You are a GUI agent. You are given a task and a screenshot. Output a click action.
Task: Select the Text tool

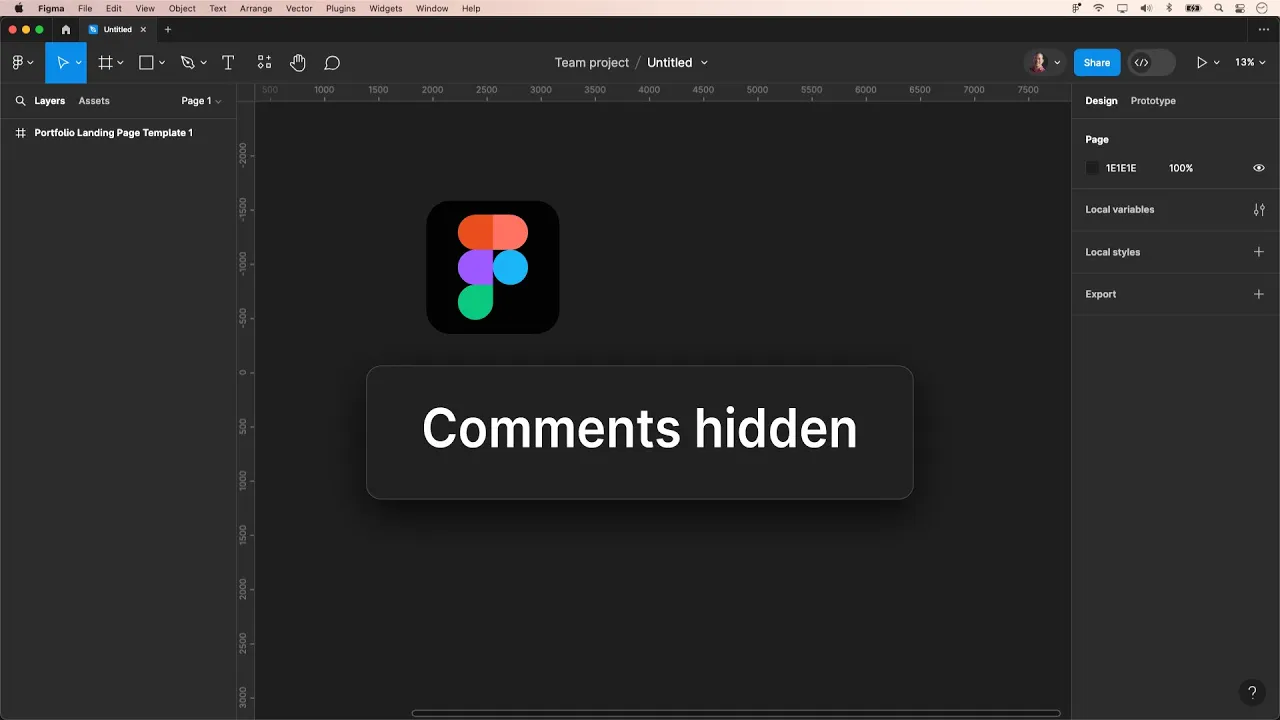[228, 63]
